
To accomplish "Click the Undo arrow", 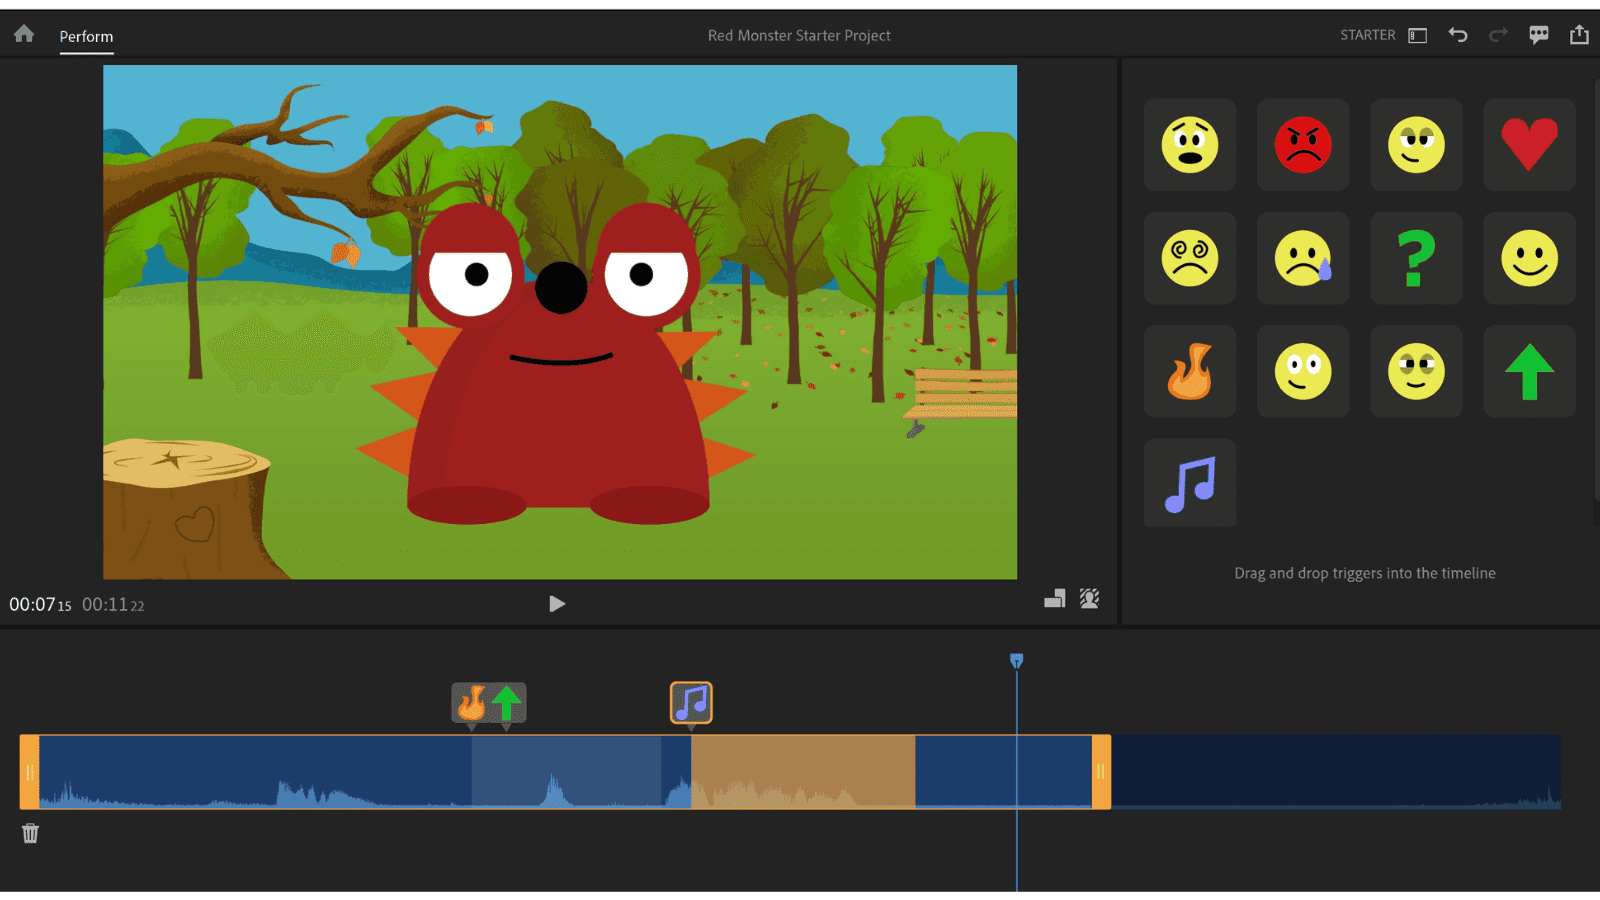I will click(x=1458, y=34).
